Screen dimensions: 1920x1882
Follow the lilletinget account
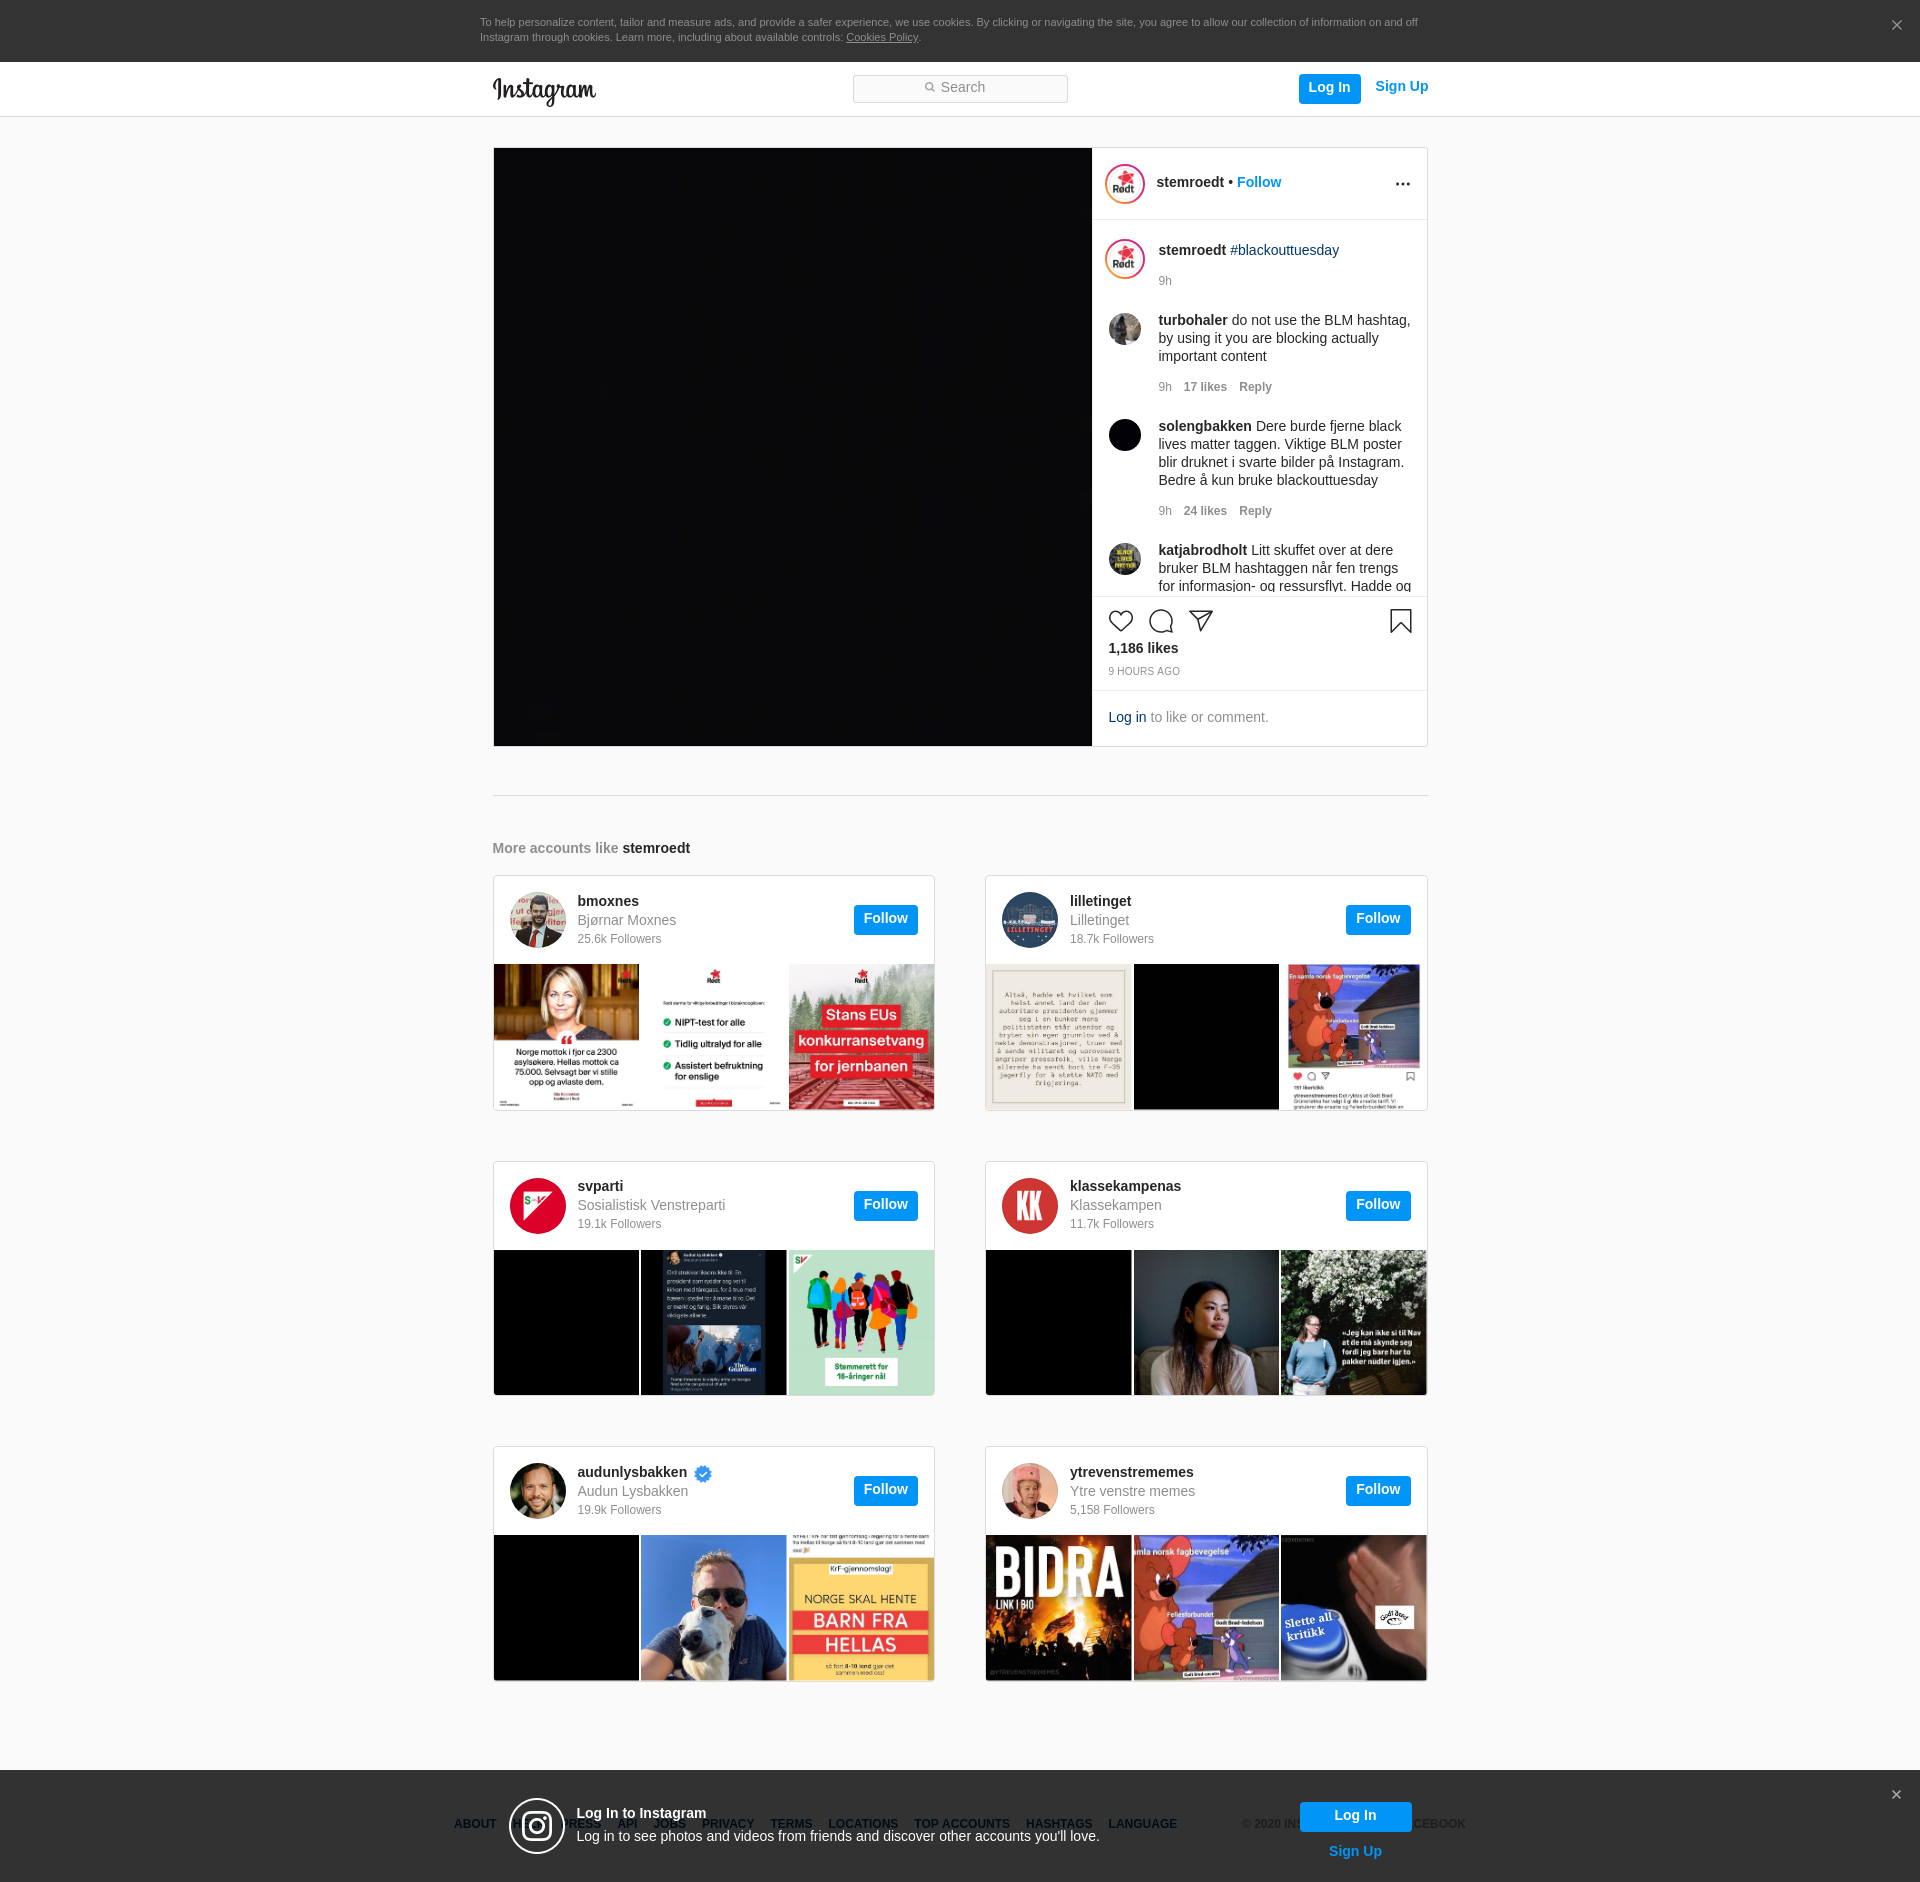[x=1378, y=920]
